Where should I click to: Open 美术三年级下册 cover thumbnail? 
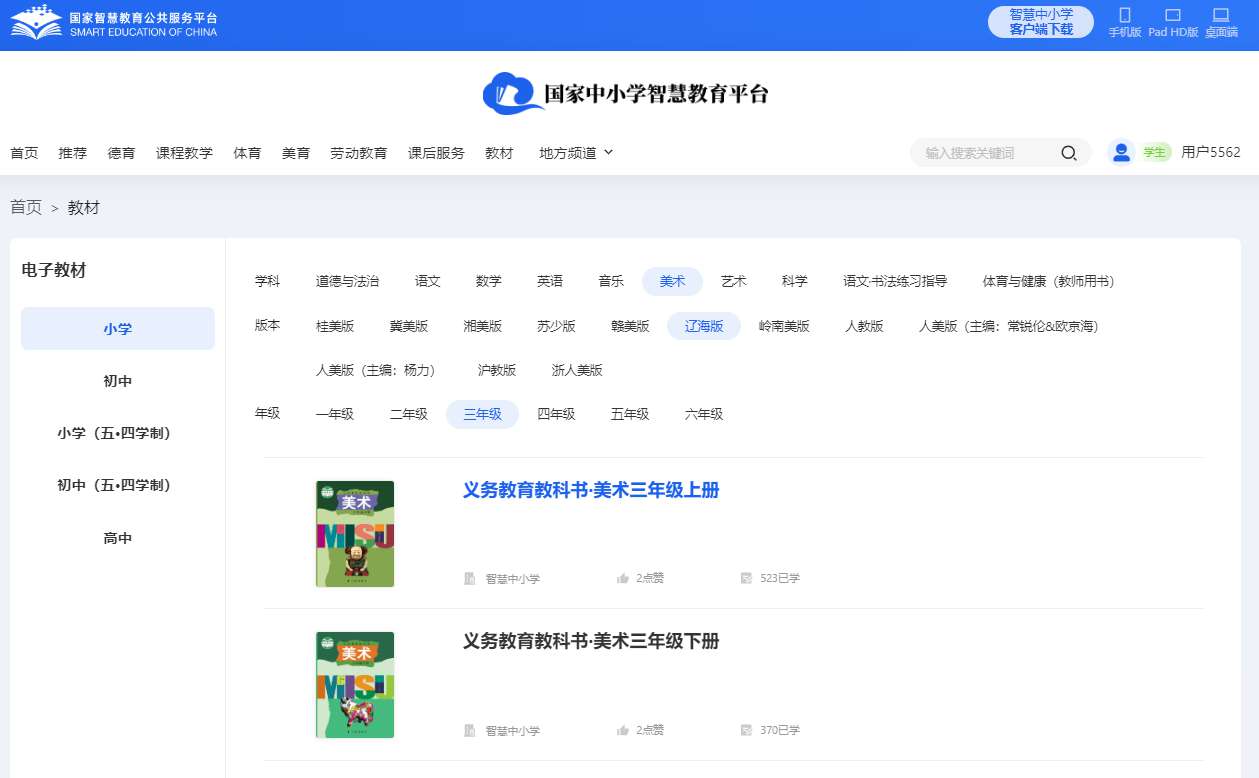coord(355,685)
